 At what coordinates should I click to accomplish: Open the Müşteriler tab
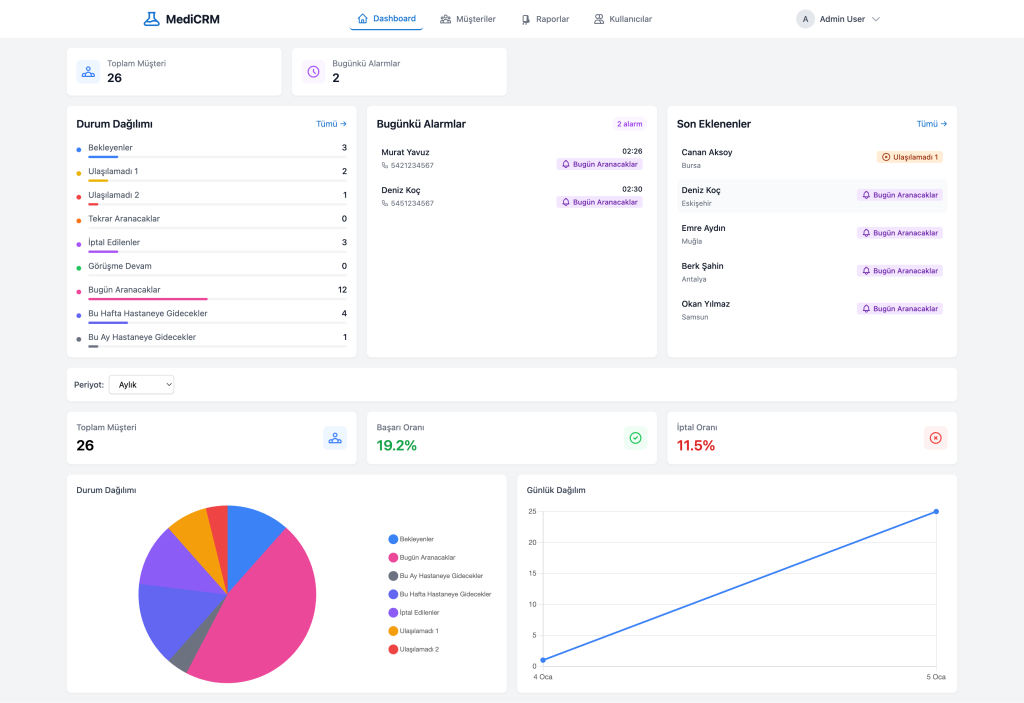coord(468,19)
